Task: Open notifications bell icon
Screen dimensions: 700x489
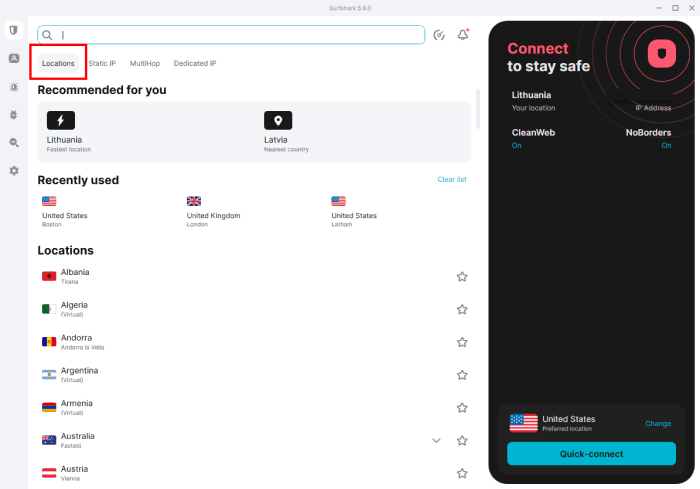Action: click(x=463, y=35)
